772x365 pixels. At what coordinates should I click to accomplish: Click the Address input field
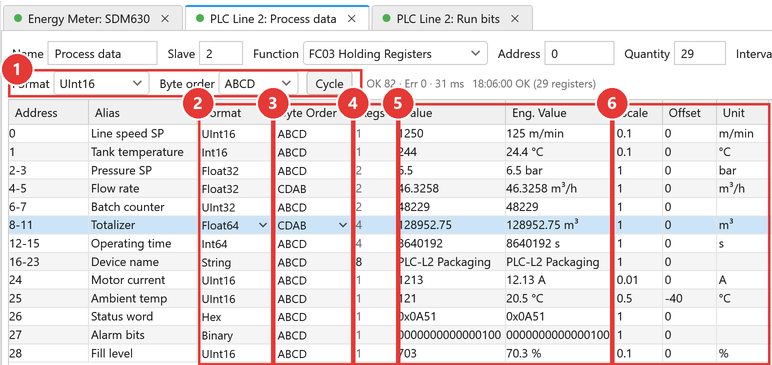[579, 54]
